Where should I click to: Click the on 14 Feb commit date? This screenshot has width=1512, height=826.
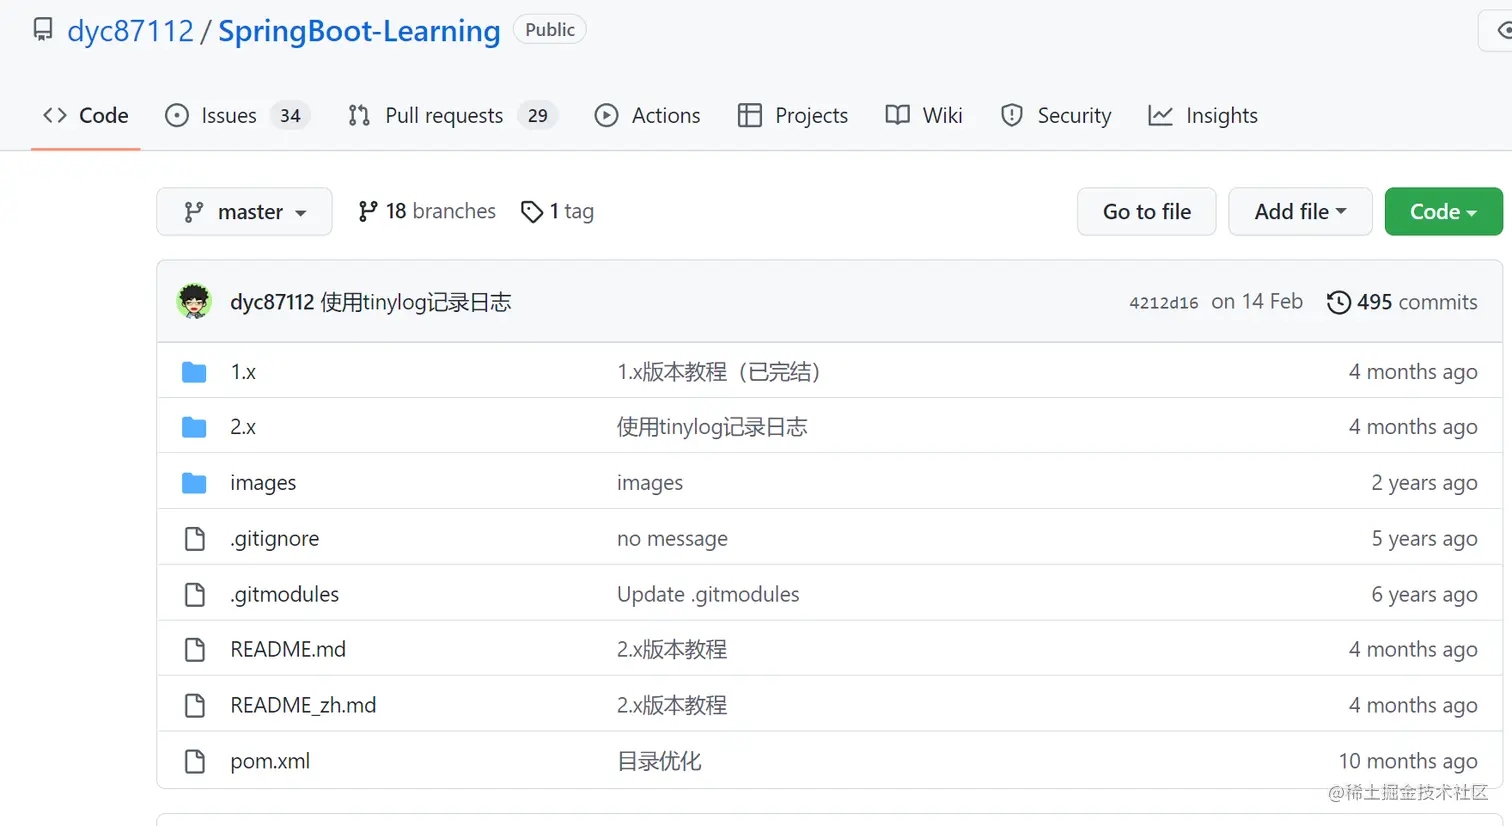pyautogui.click(x=1257, y=302)
